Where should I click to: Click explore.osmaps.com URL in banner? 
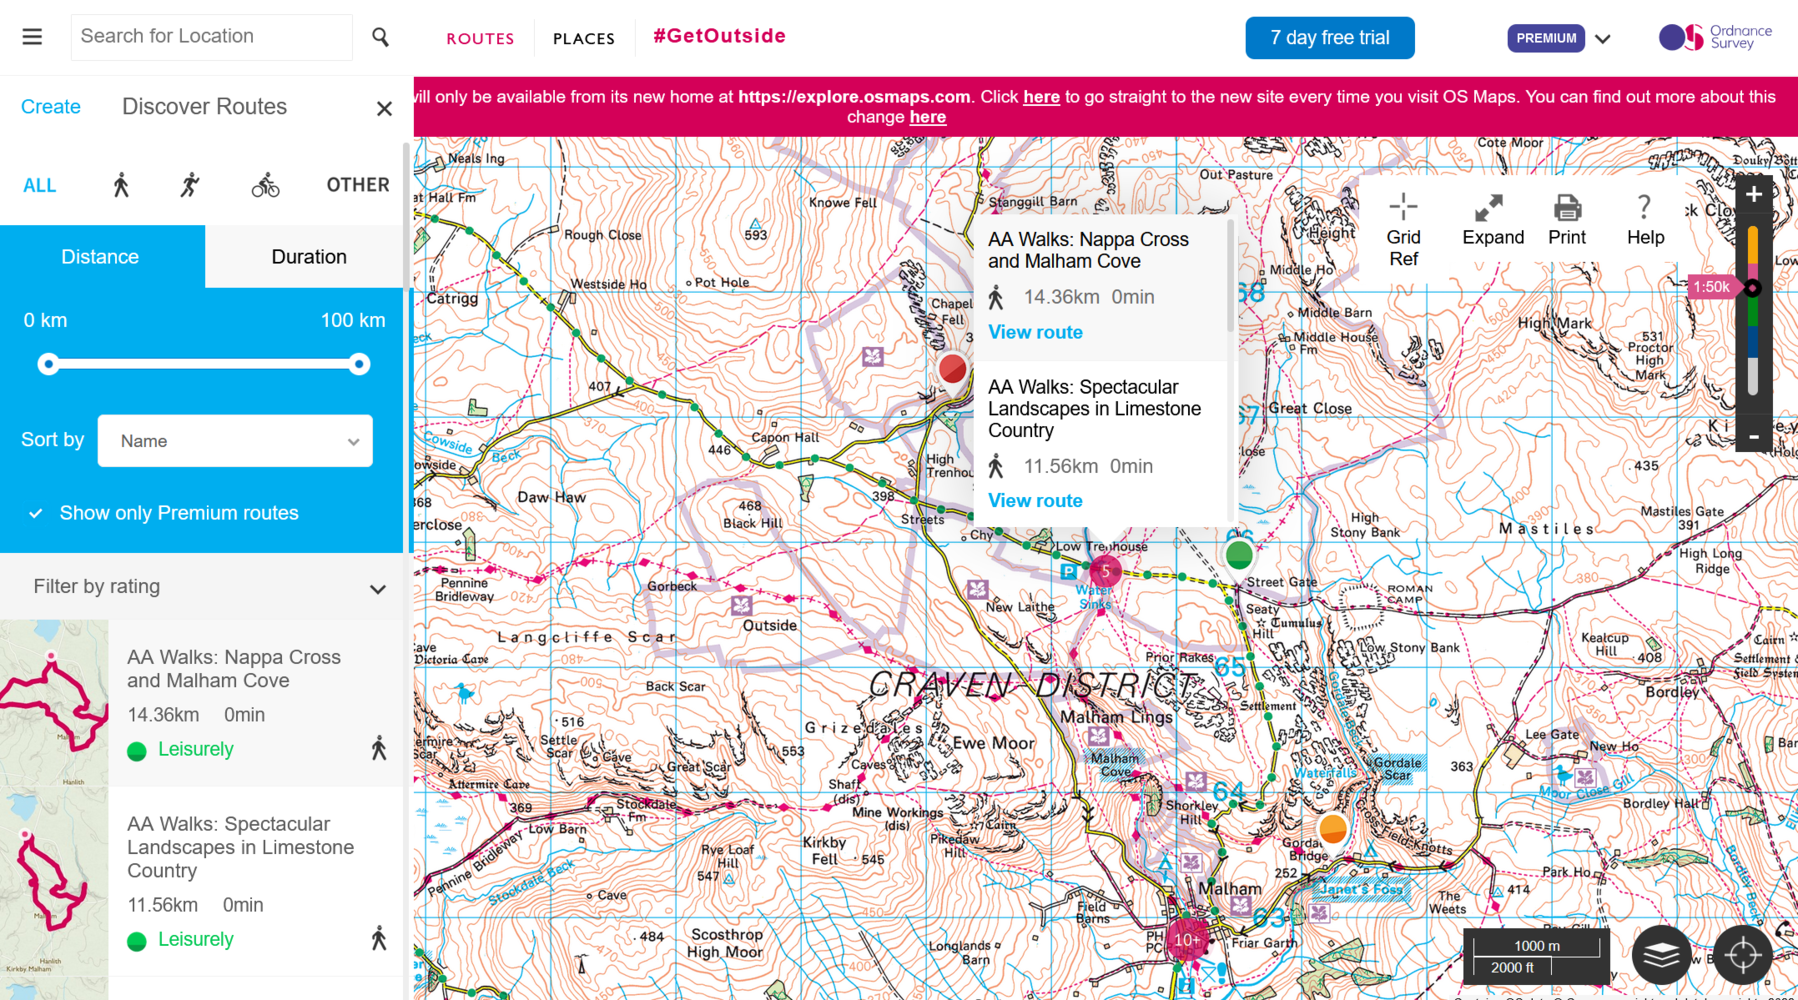854,97
